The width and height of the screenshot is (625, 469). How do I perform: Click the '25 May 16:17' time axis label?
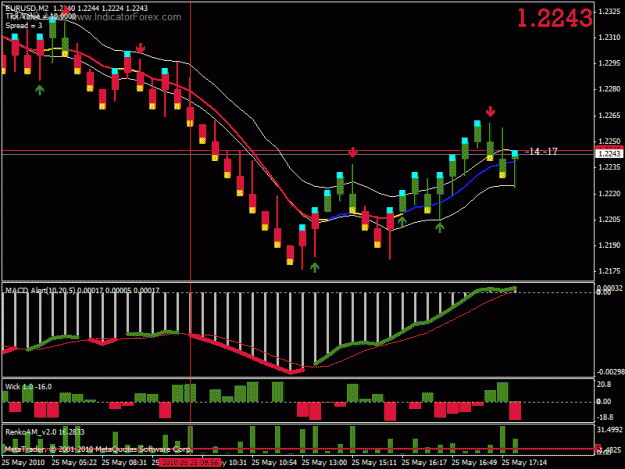[425, 463]
